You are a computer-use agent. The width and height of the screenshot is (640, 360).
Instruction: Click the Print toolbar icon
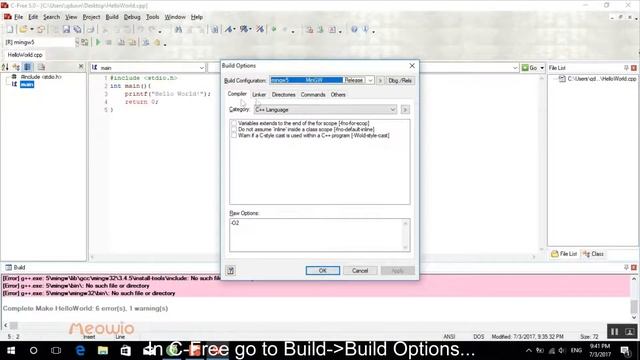pos(91,29)
